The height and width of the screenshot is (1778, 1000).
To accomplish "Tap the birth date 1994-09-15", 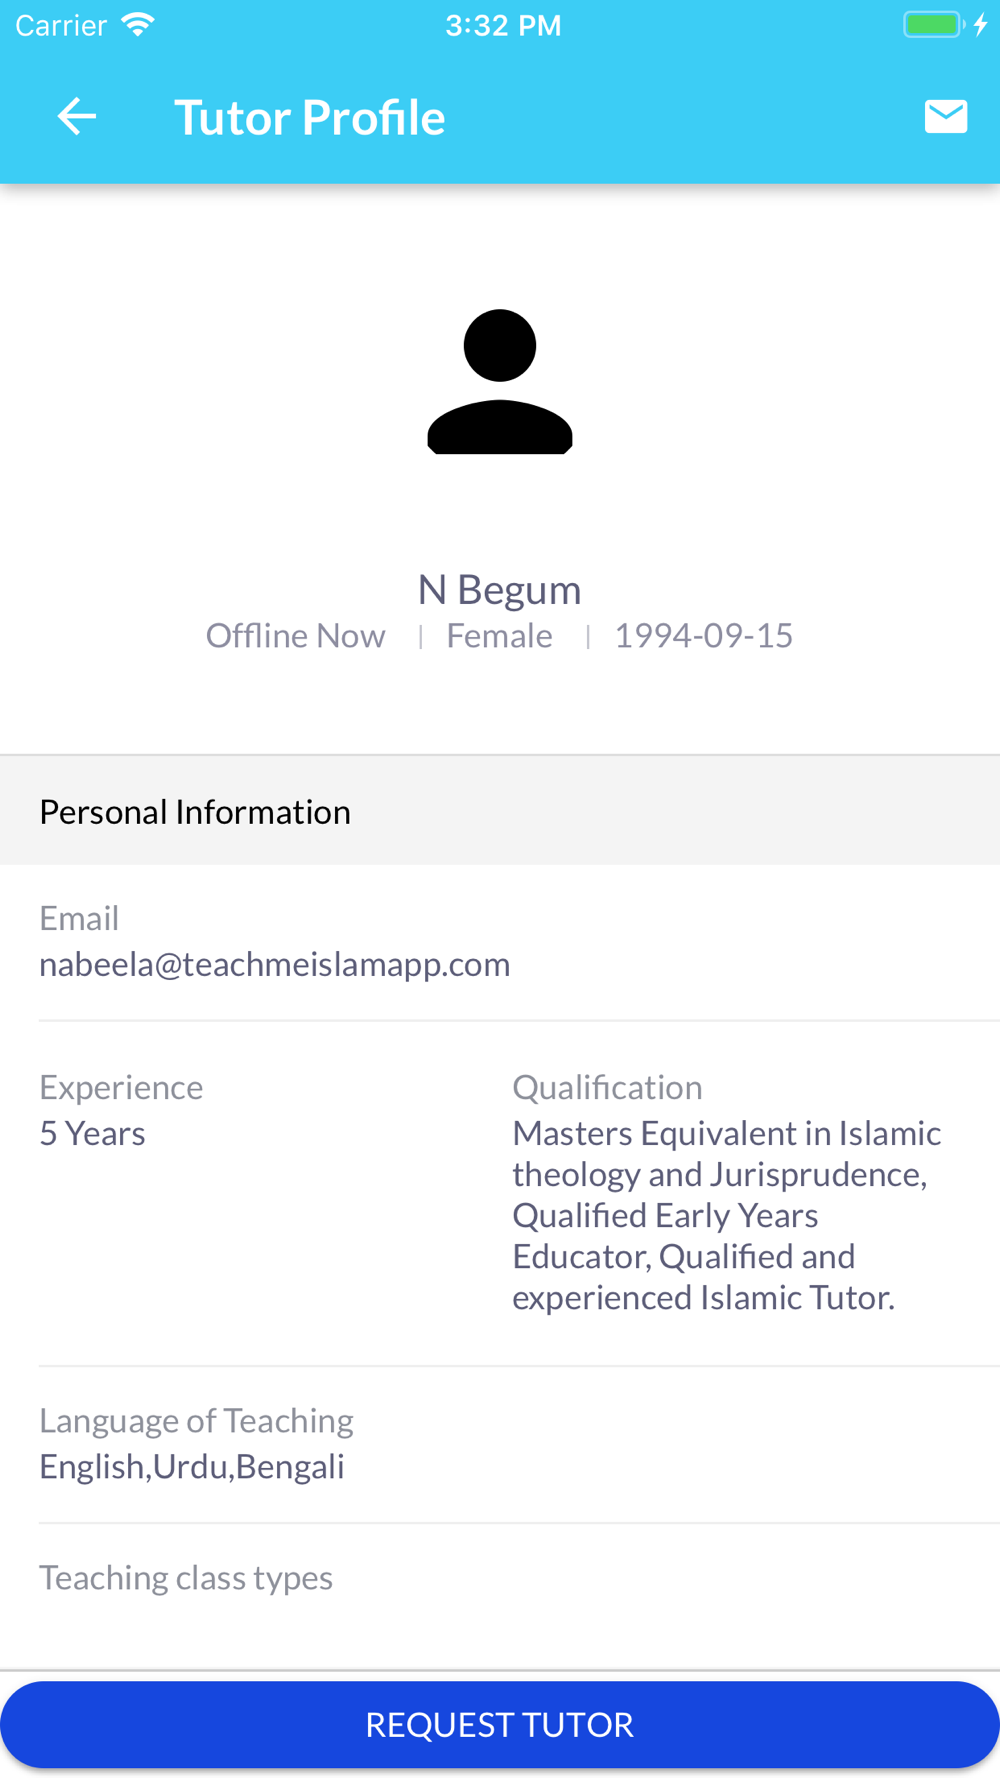I will pyautogui.click(x=703, y=636).
